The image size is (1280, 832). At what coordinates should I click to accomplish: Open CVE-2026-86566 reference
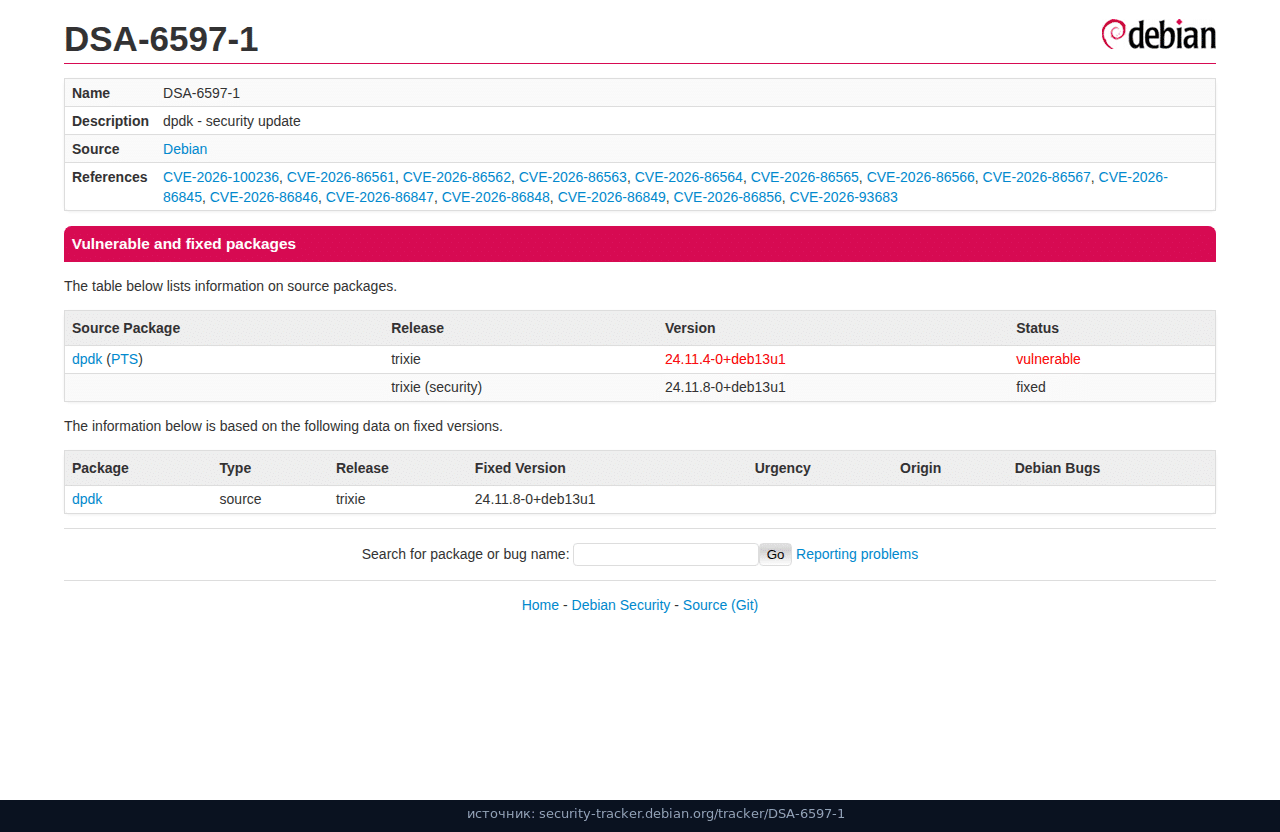(921, 177)
